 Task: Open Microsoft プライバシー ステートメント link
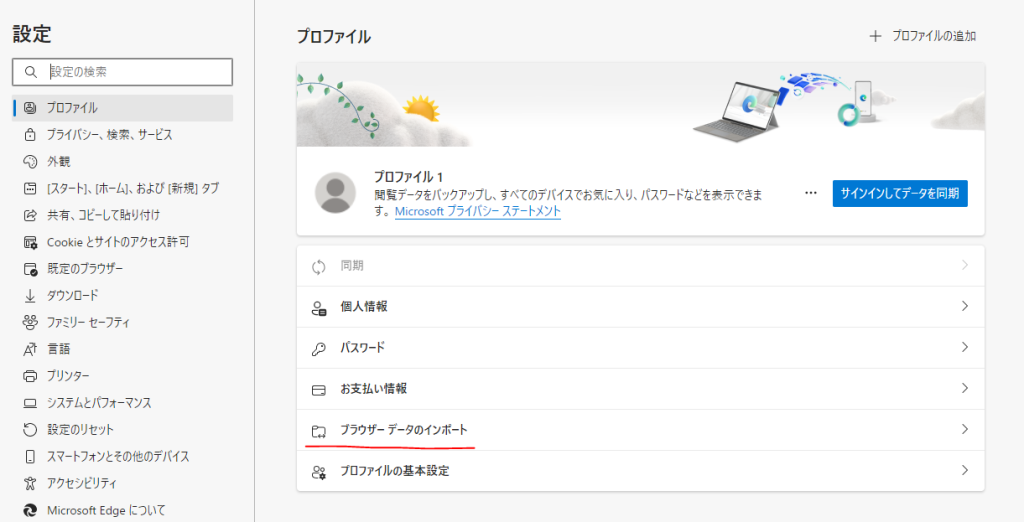[478, 212]
